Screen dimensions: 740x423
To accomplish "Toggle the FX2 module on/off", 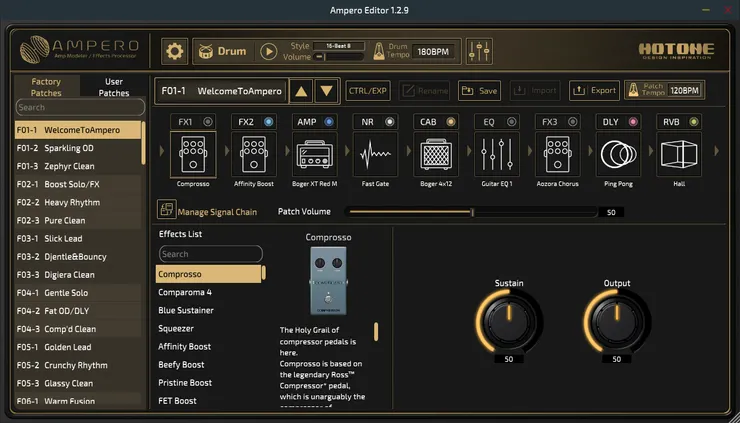I will tap(268, 122).
